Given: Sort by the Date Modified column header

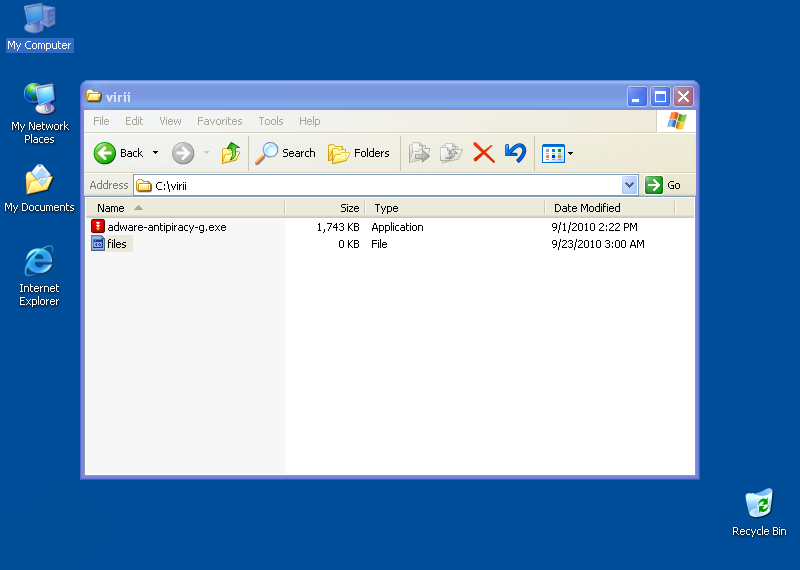Looking at the screenshot, I should coord(610,208).
